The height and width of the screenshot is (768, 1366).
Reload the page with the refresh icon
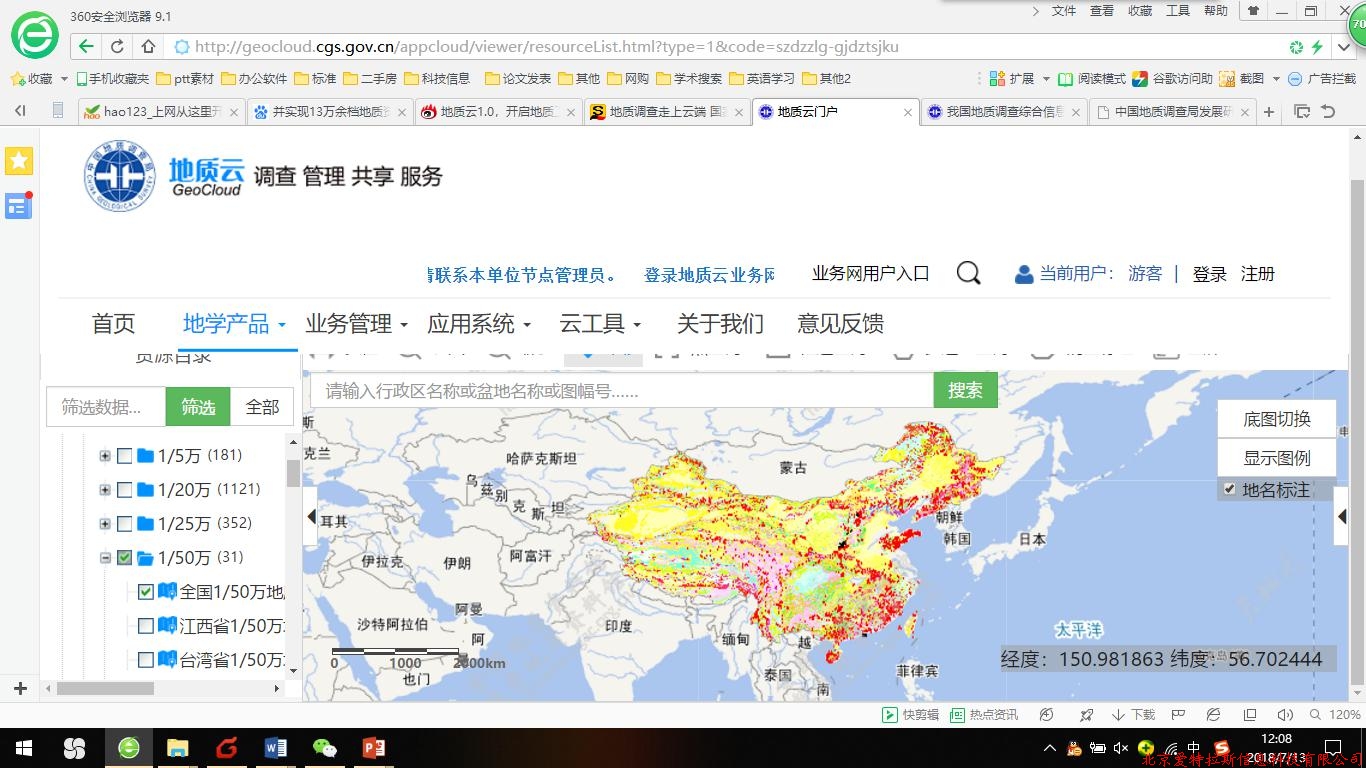(x=117, y=46)
